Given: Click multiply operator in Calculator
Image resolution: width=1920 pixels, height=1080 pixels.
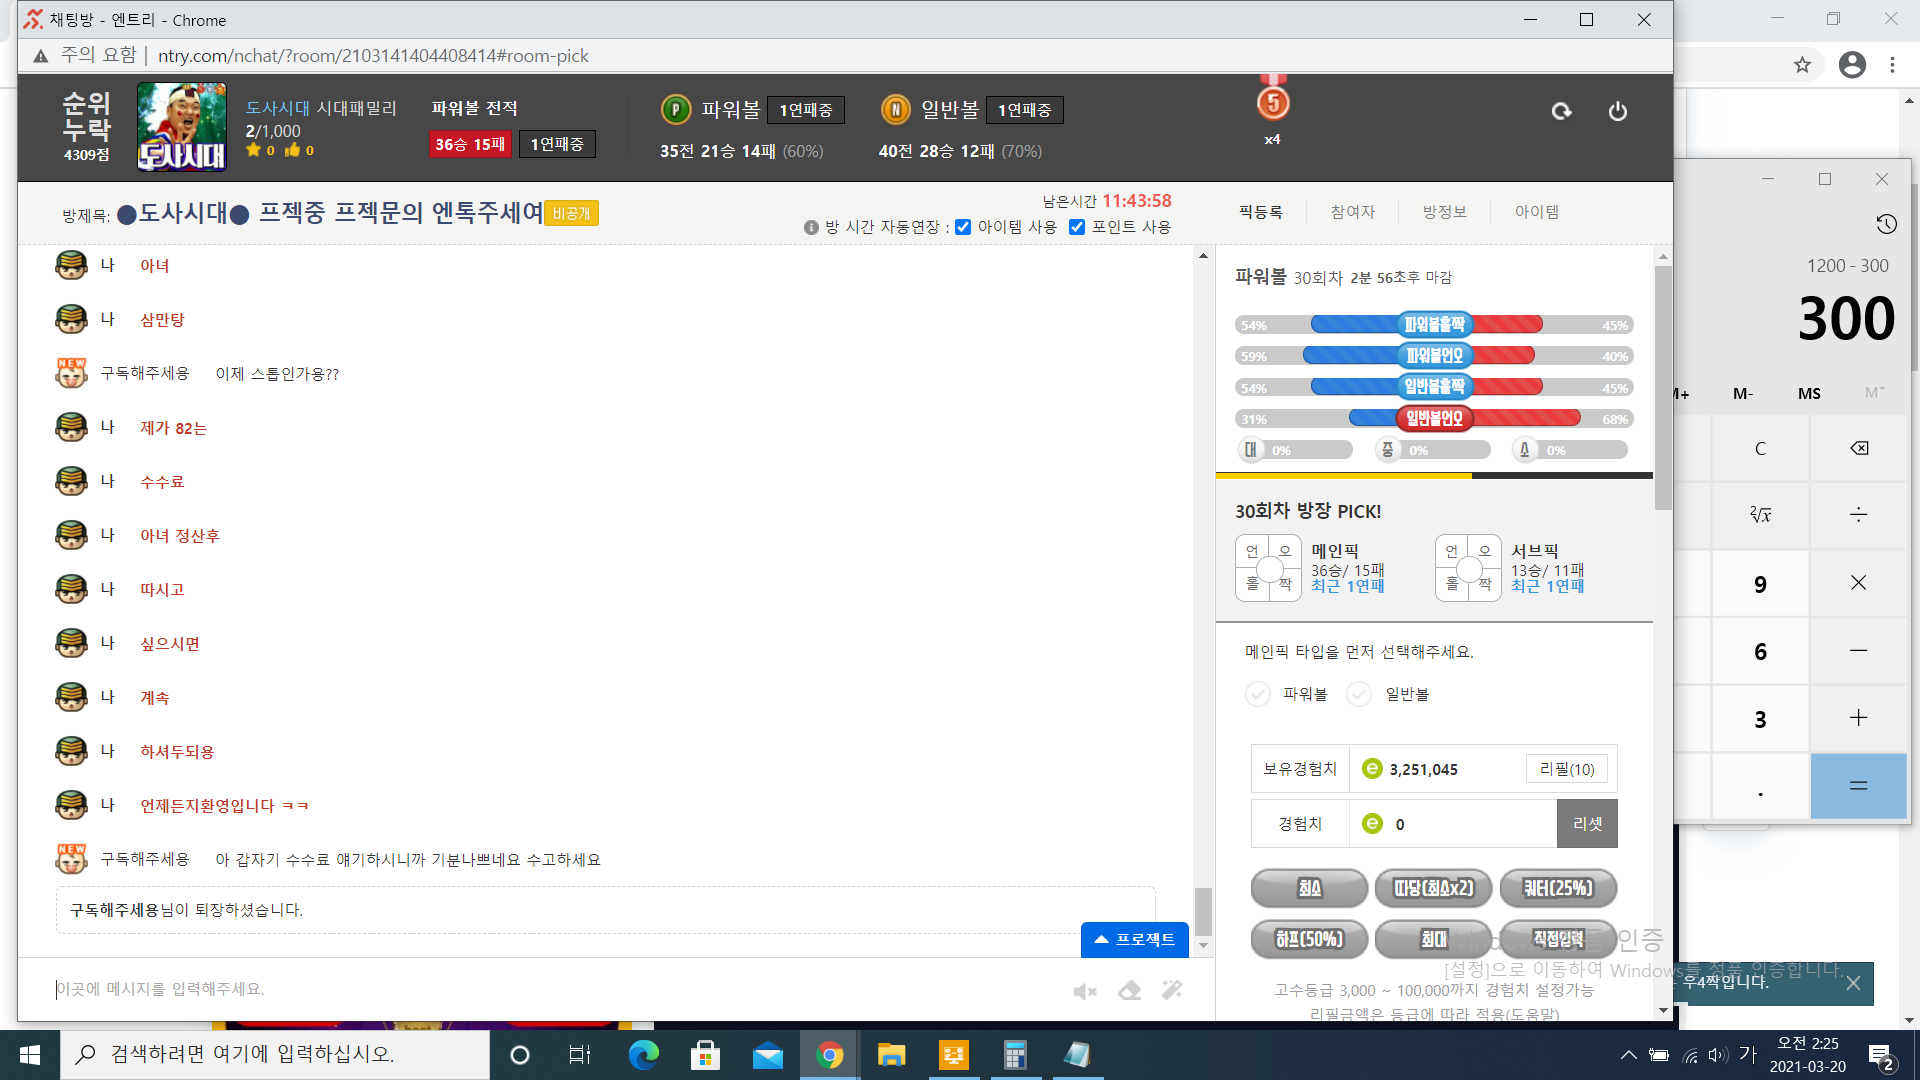Looking at the screenshot, I should pos(1859,583).
